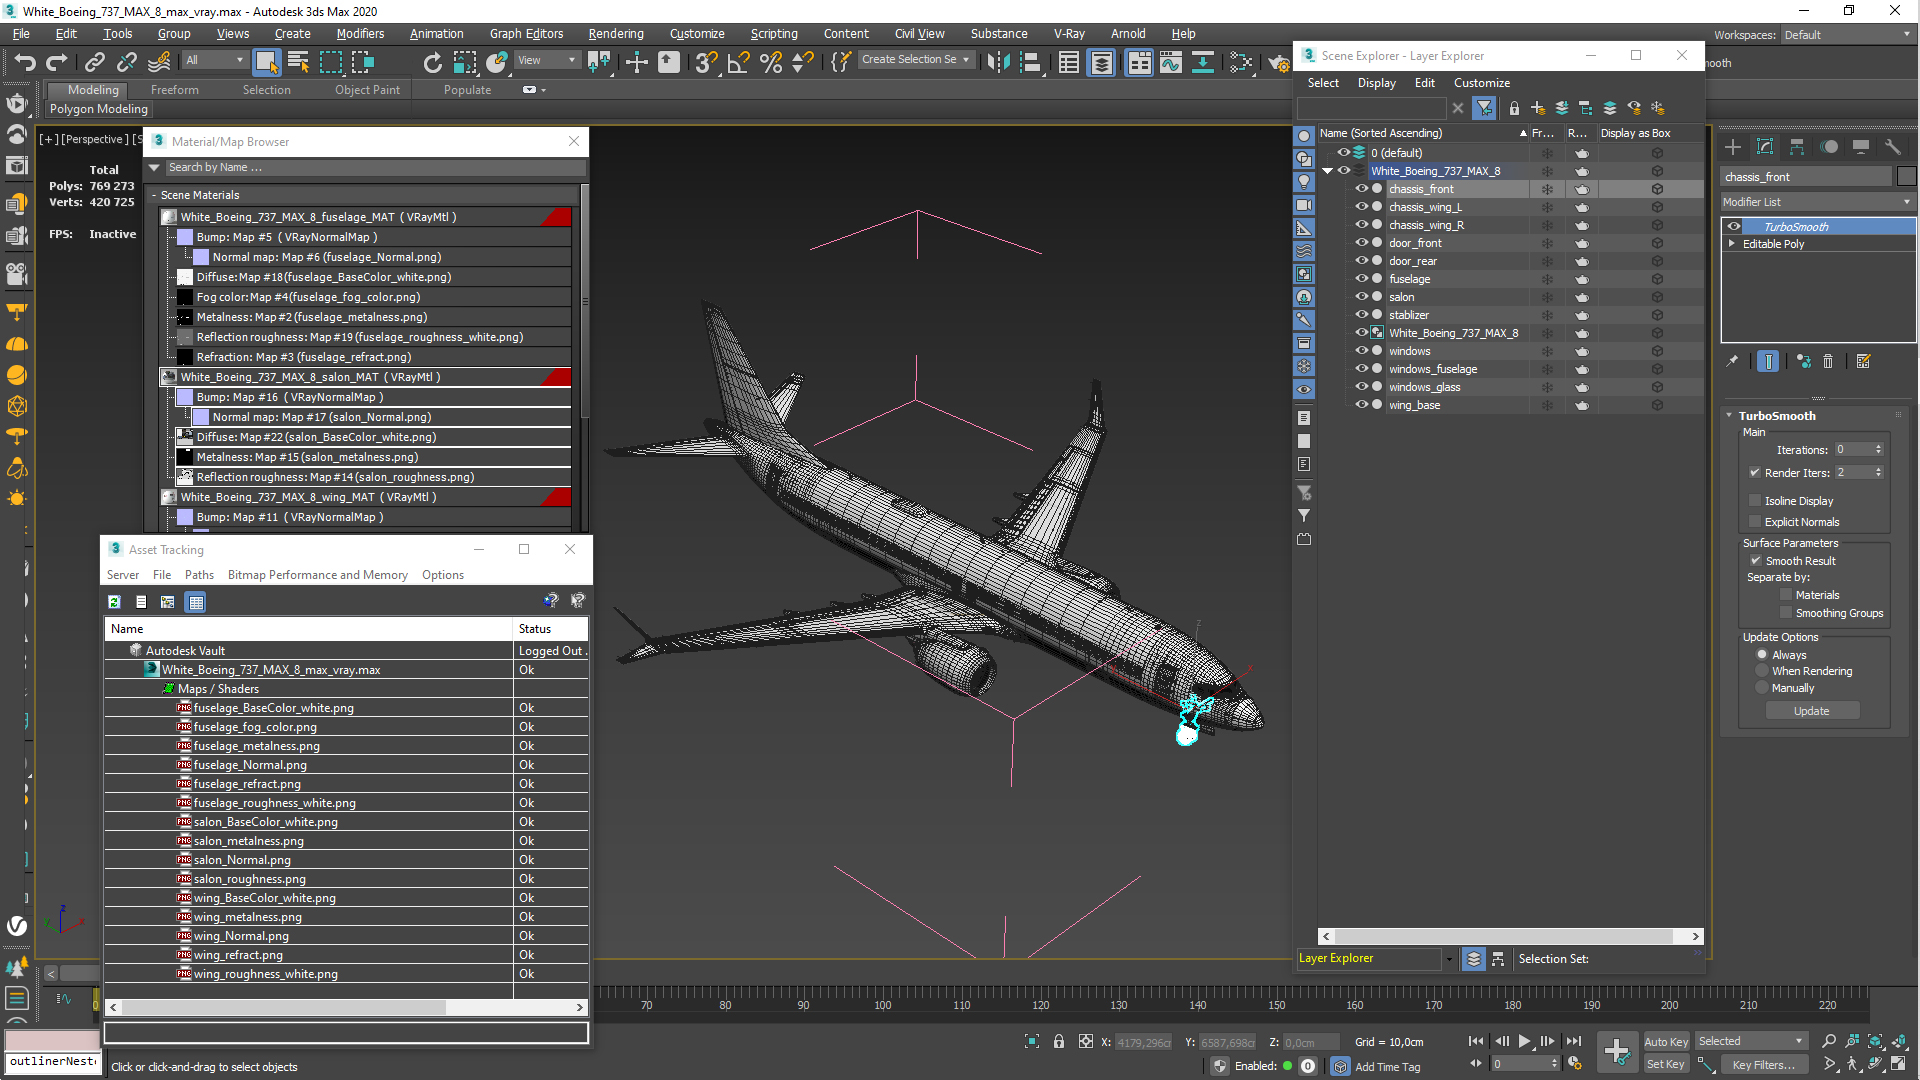1920x1080 pixels.
Task: Uncheck the Render Iters checkbox
Action: point(1755,473)
